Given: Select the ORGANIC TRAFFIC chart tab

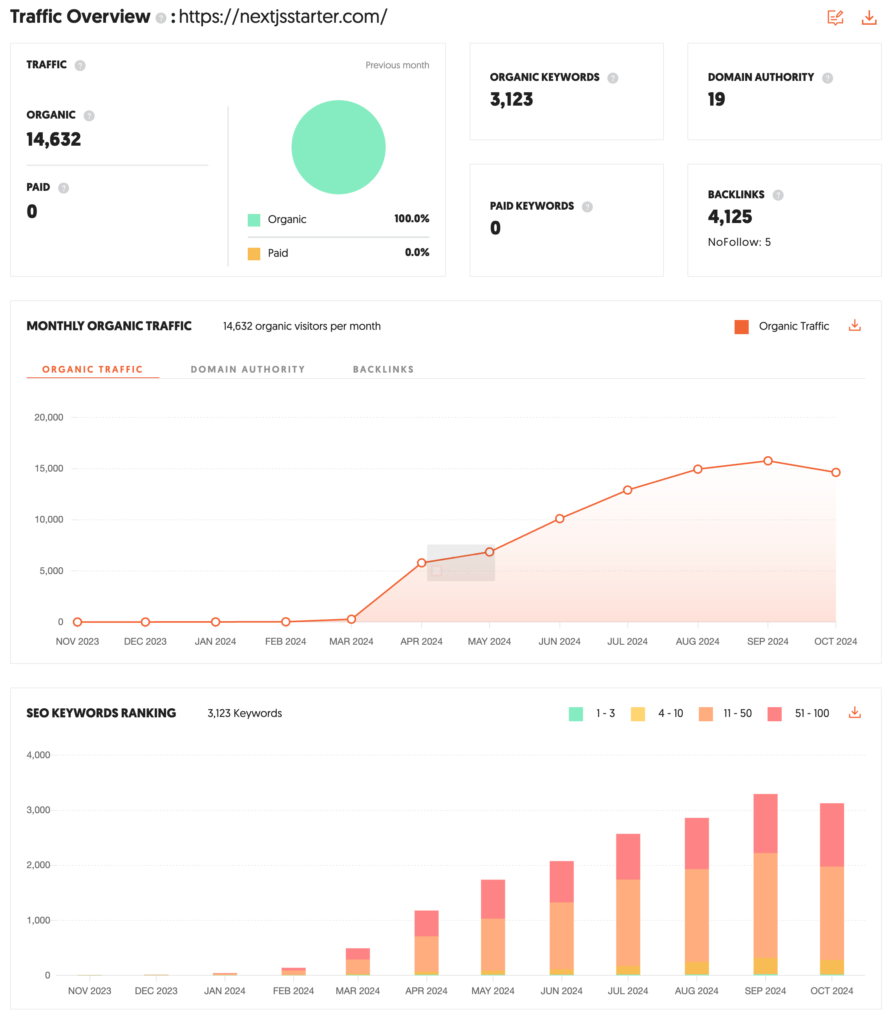Looking at the screenshot, I should click(x=93, y=369).
